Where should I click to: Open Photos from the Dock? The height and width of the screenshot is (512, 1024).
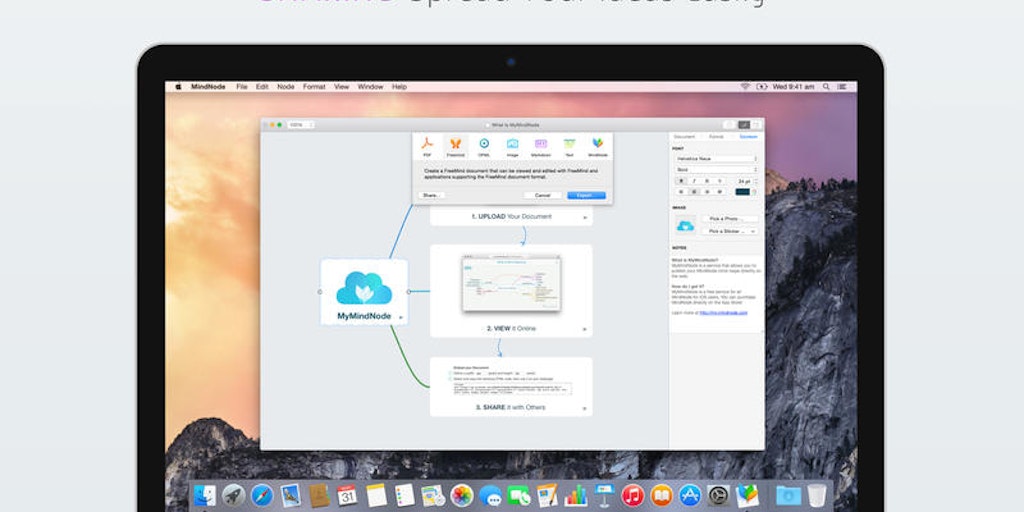[x=462, y=496]
